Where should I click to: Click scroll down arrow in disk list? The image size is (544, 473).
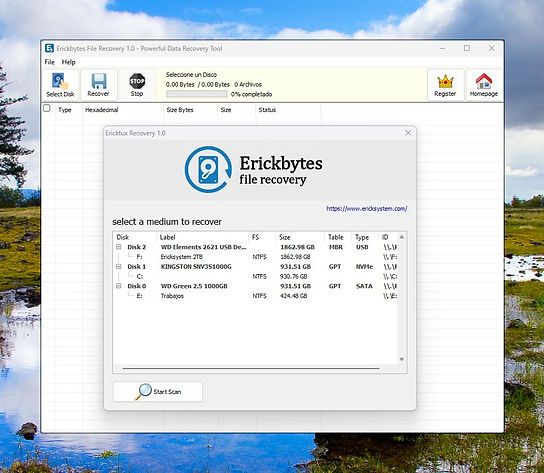coord(402,359)
